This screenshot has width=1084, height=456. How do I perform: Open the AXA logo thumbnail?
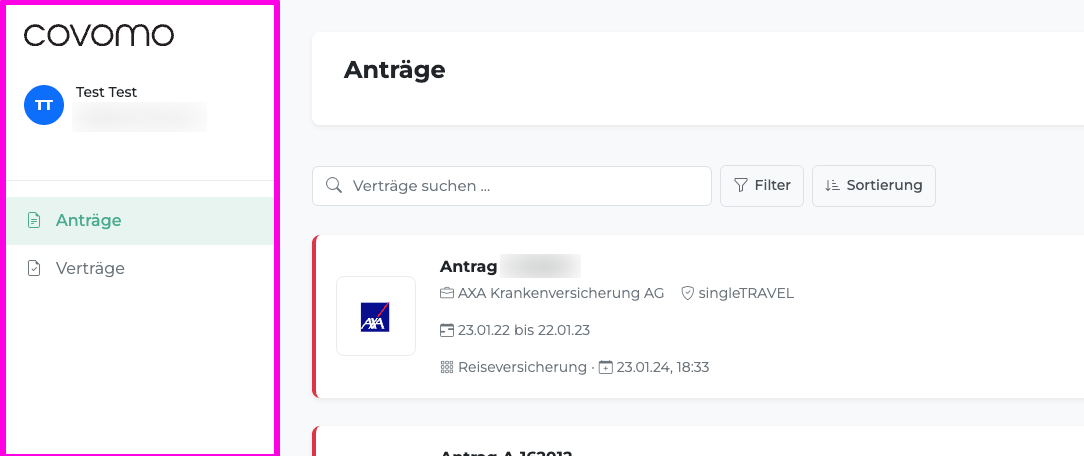[x=376, y=316]
